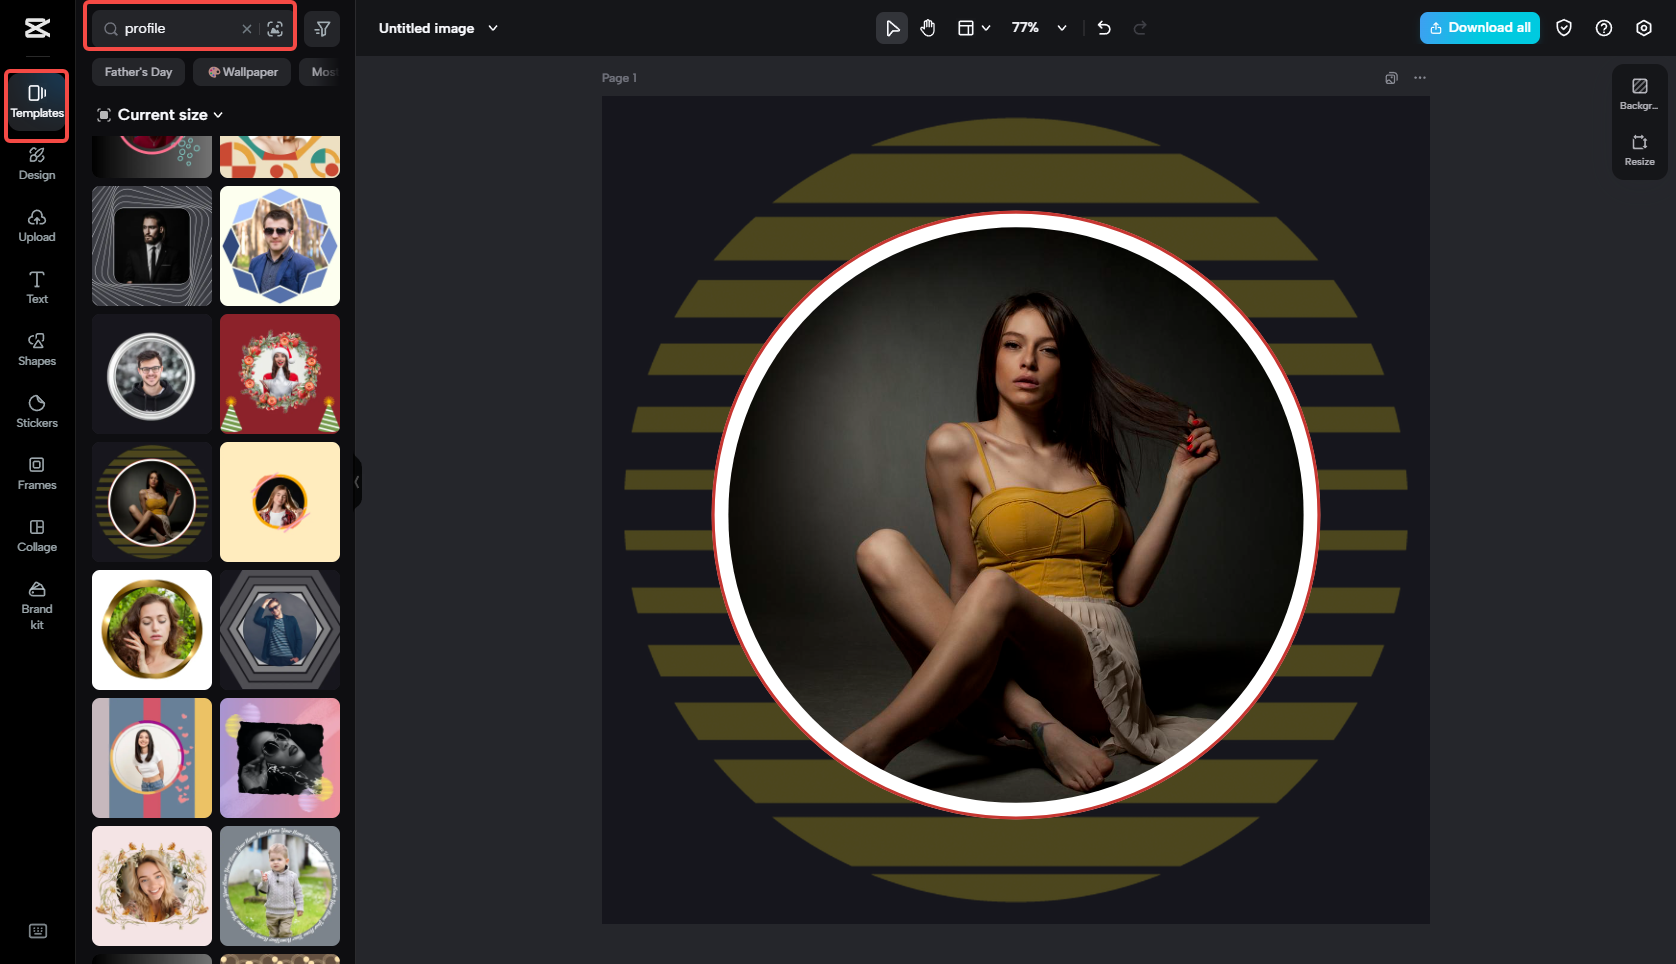Click the Download all button
The height and width of the screenshot is (964, 1676).
point(1479,28)
